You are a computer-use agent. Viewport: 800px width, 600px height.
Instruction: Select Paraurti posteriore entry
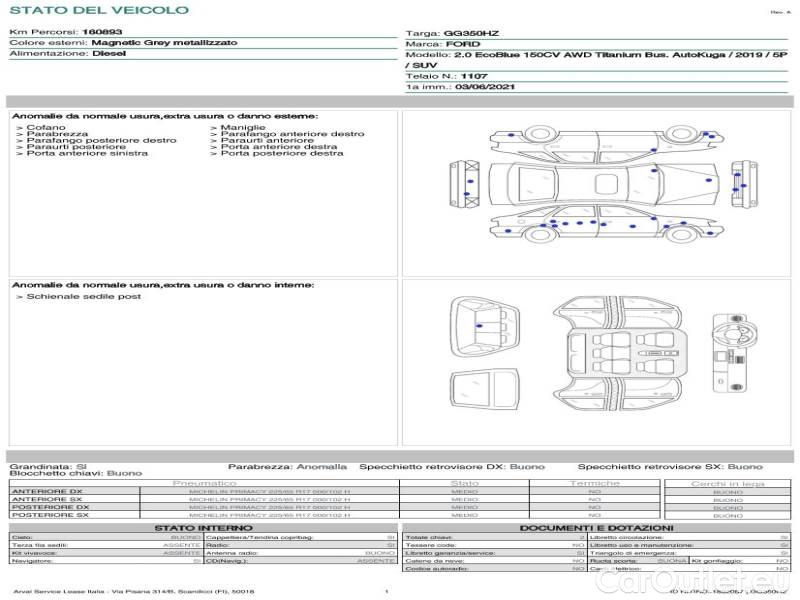(x=76, y=146)
